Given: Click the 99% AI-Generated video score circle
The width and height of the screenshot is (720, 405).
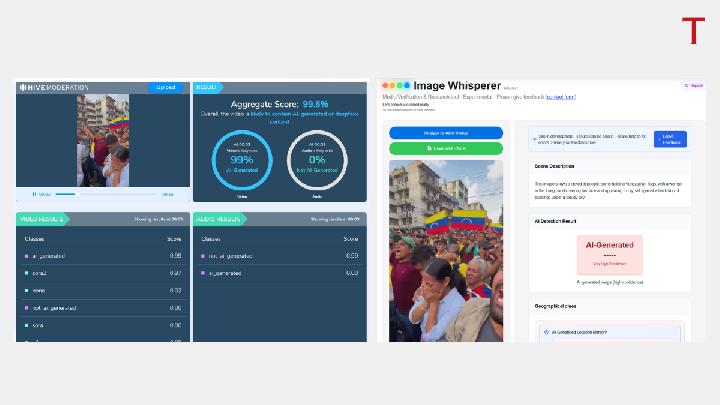Looking at the screenshot, I should coord(241,158).
